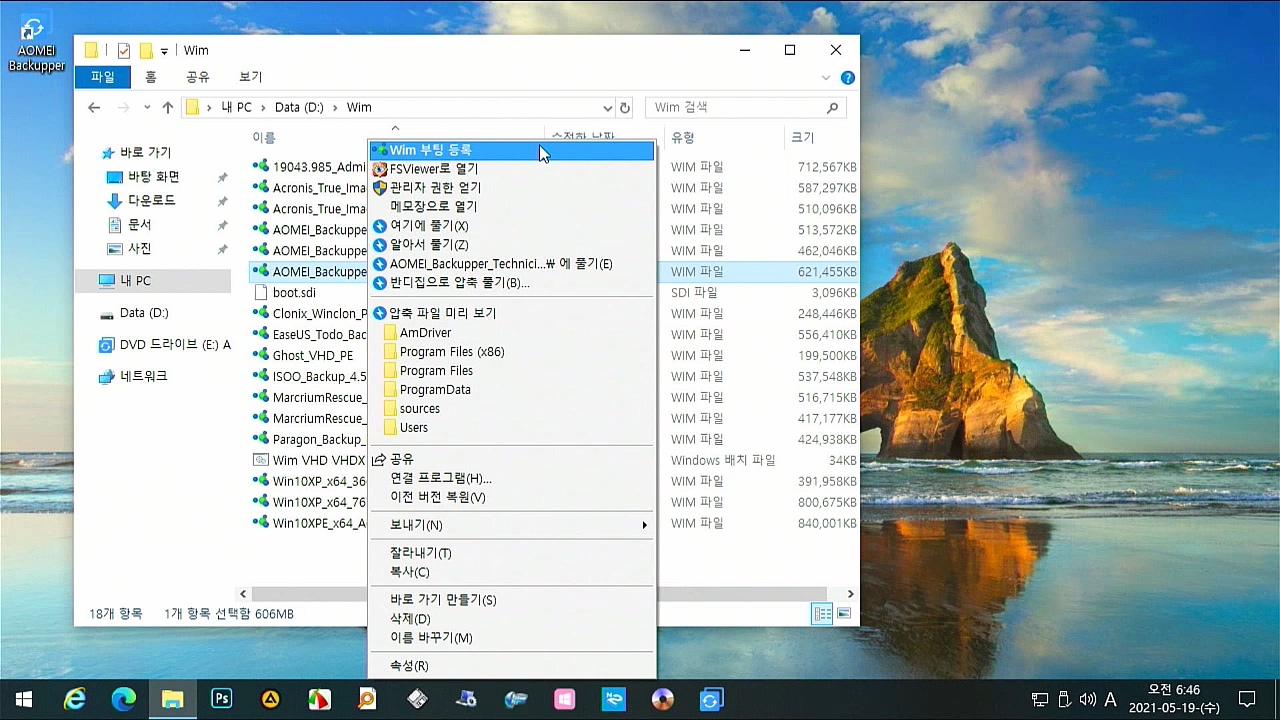Select '사진' in navigation pane

(139, 249)
